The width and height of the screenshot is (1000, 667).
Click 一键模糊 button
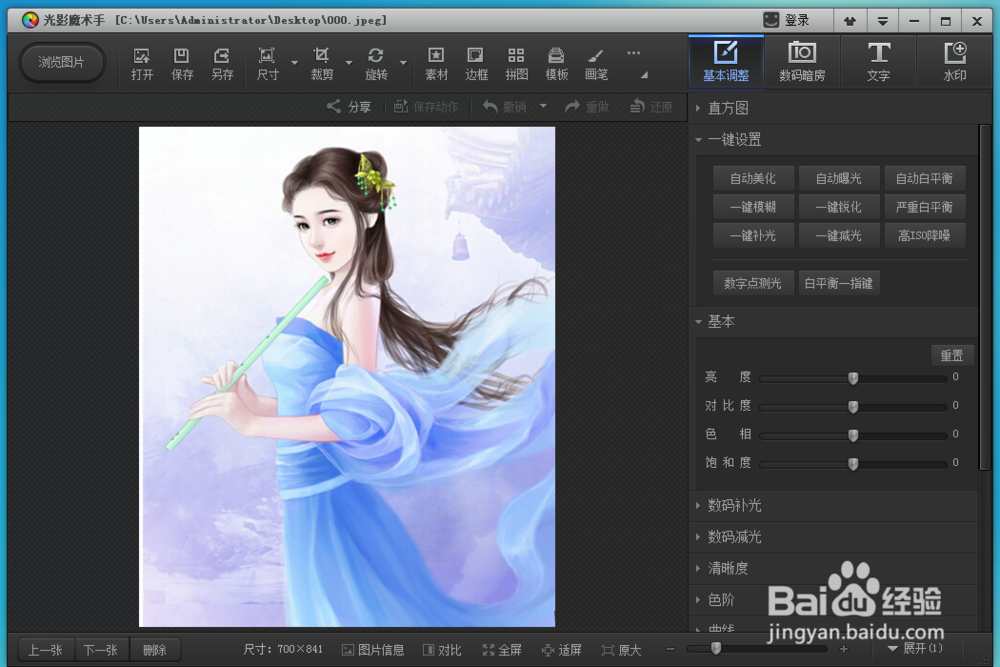click(753, 207)
